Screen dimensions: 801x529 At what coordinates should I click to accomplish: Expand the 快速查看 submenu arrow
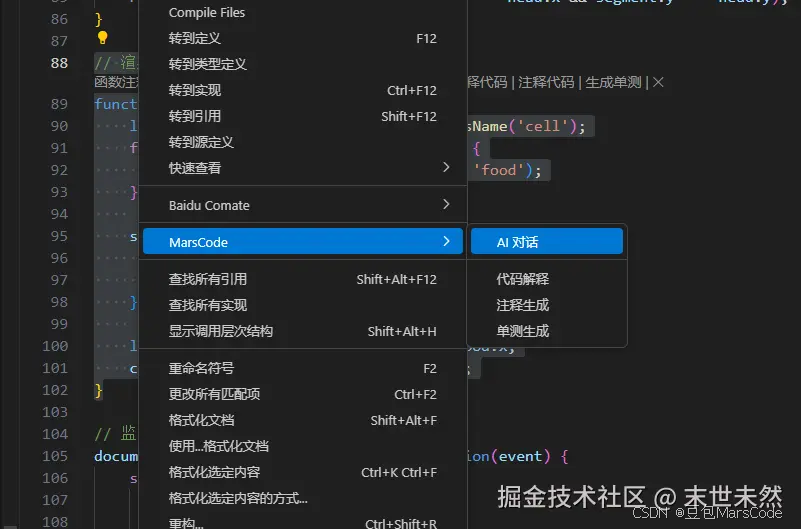(446, 167)
